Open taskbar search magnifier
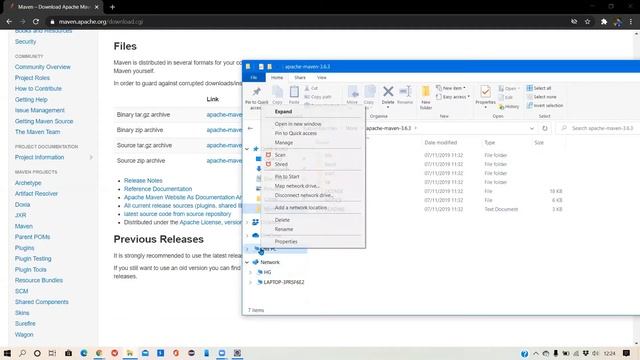 [x=22, y=353]
